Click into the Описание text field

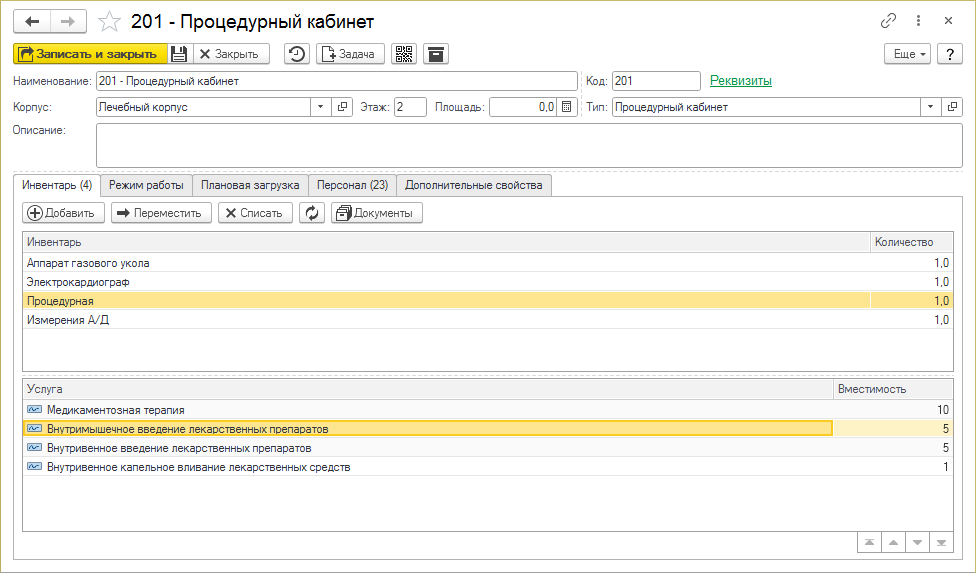tap(529, 145)
